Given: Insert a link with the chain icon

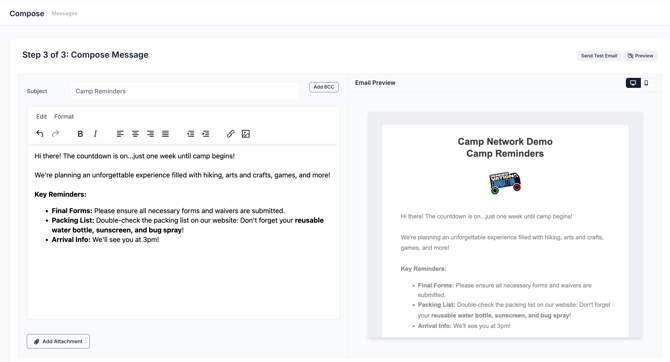Looking at the screenshot, I should pos(231,134).
